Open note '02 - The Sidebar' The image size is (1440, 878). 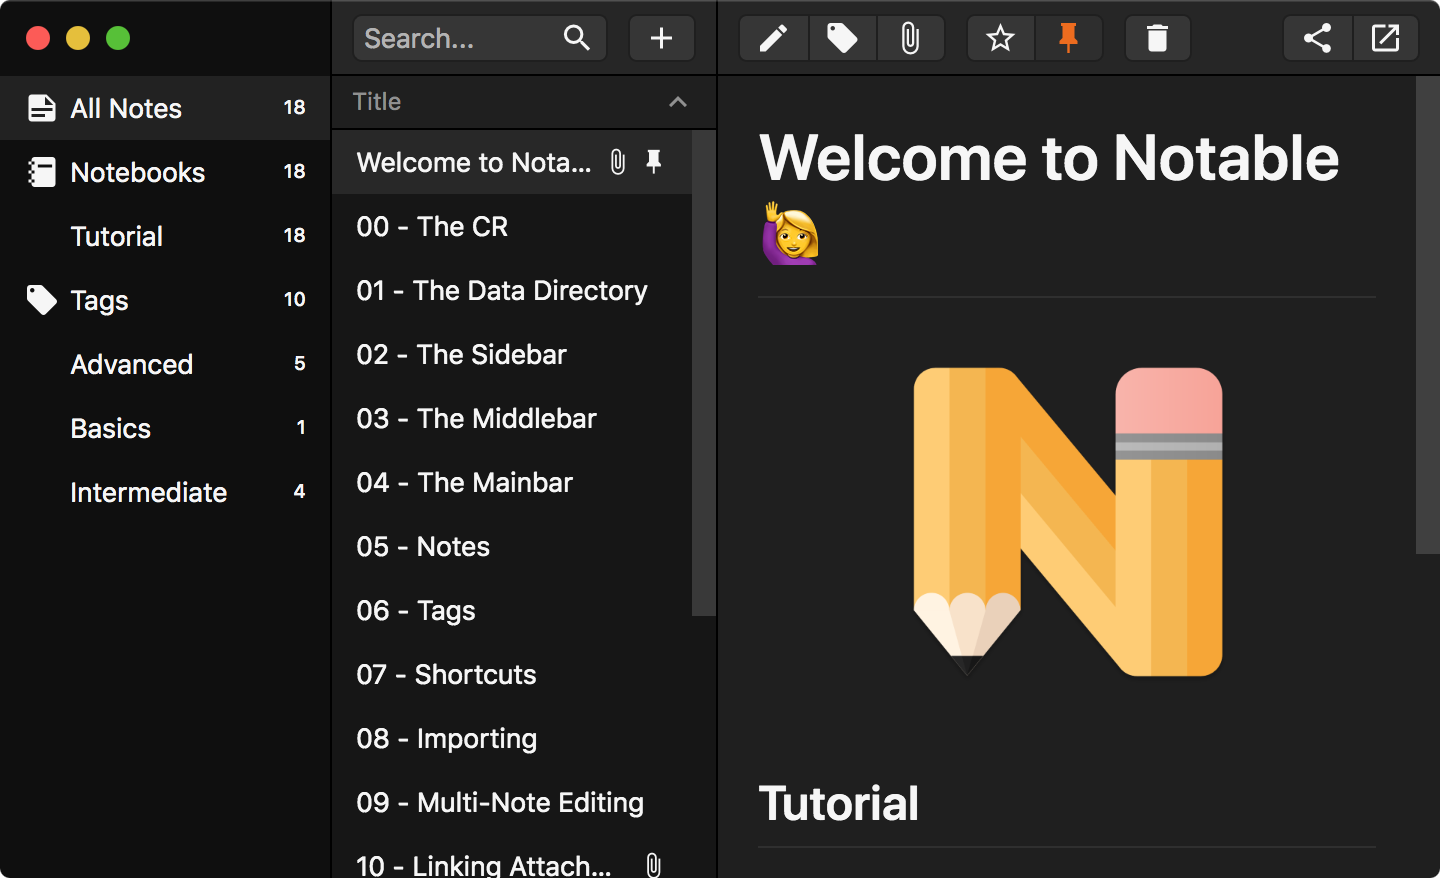pyautogui.click(x=512, y=354)
